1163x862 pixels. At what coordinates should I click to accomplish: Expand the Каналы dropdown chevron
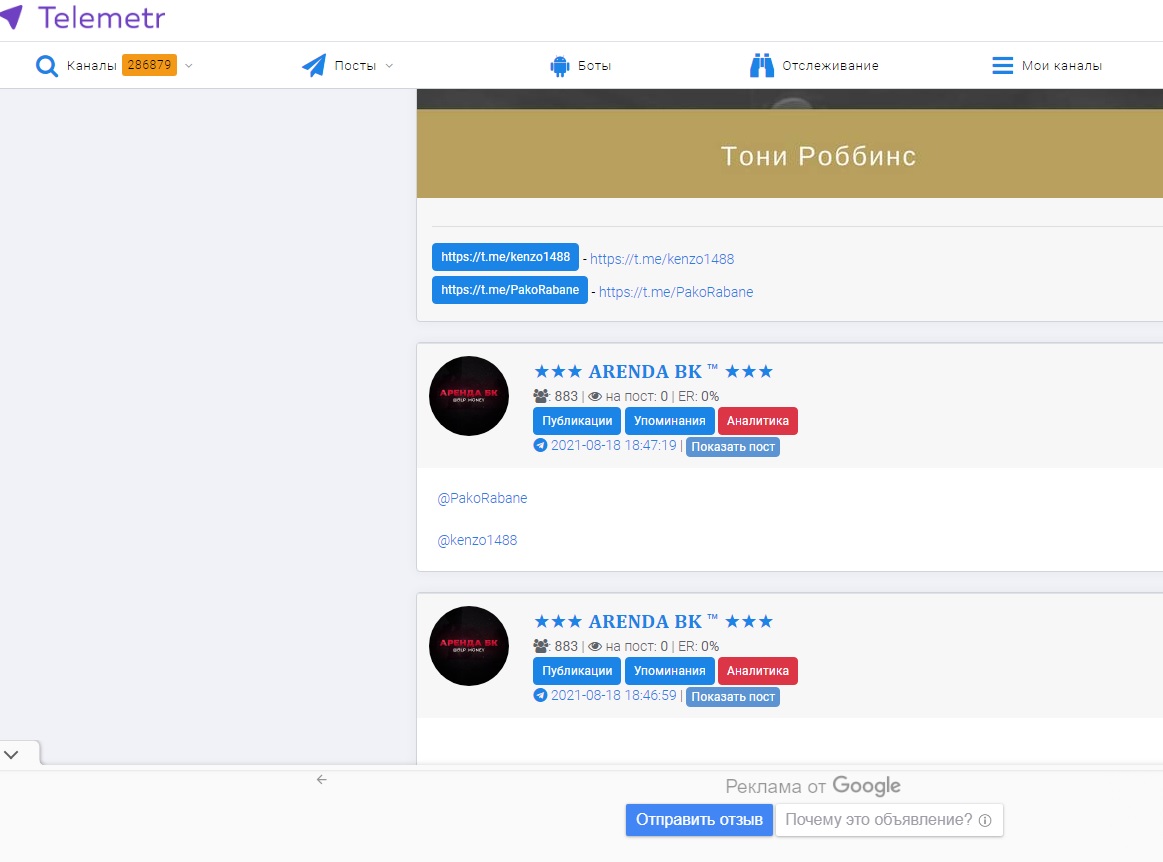[188, 65]
